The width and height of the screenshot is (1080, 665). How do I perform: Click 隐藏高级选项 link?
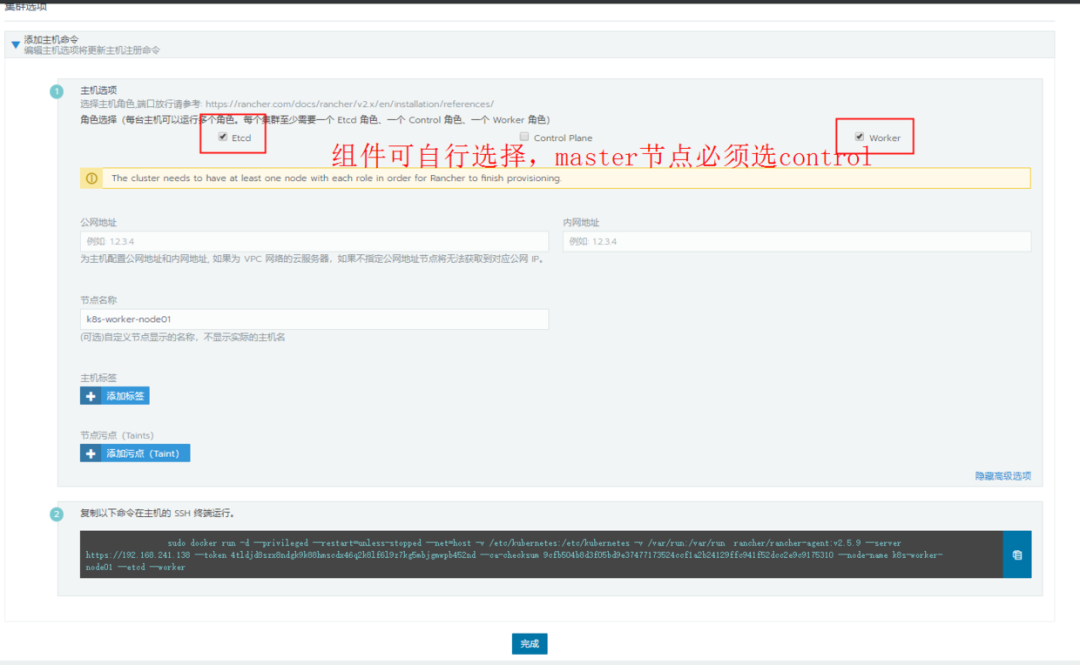[1003, 475]
